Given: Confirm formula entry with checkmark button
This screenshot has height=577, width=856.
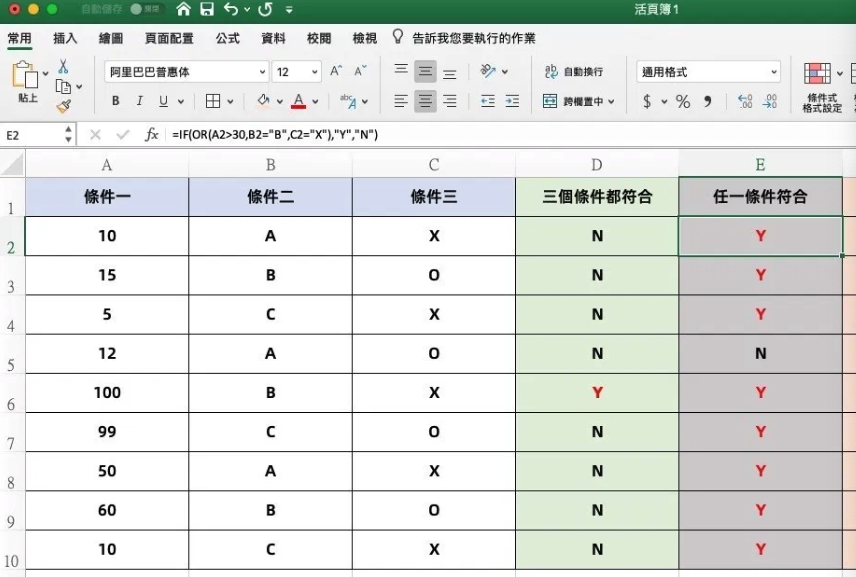Looking at the screenshot, I should click(122, 134).
